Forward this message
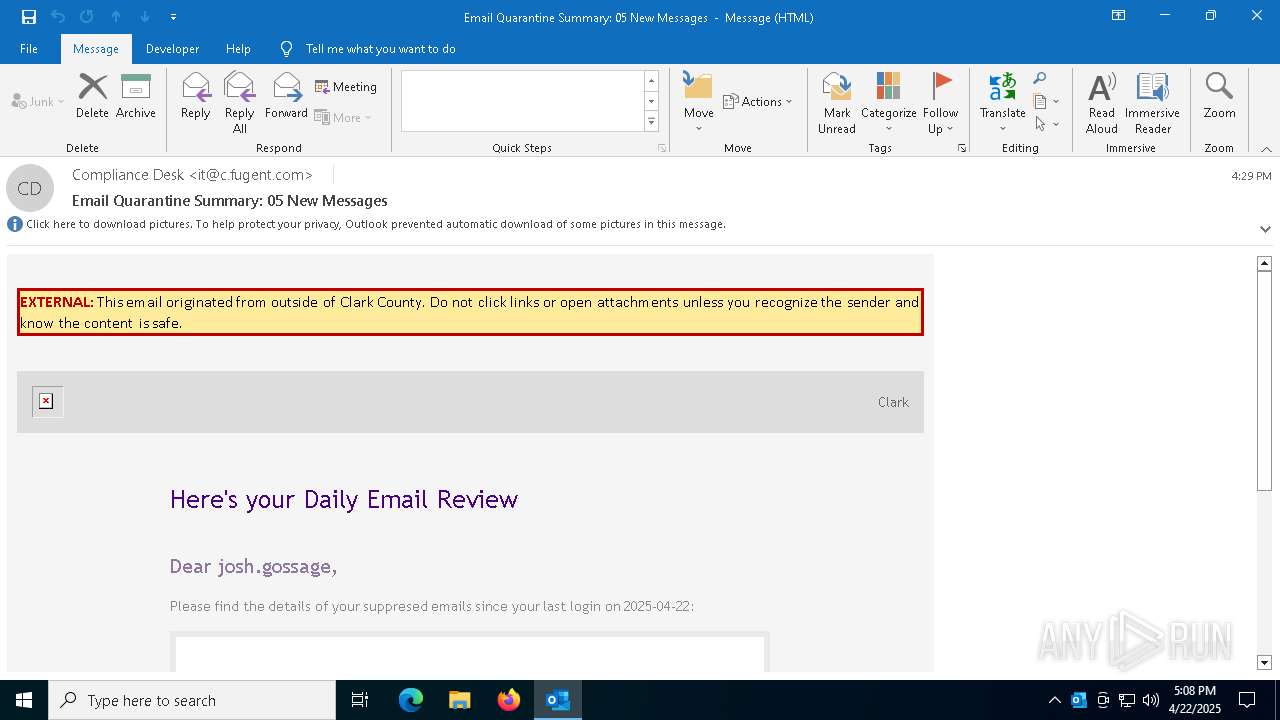The width and height of the screenshot is (1280, 720). 287,96
